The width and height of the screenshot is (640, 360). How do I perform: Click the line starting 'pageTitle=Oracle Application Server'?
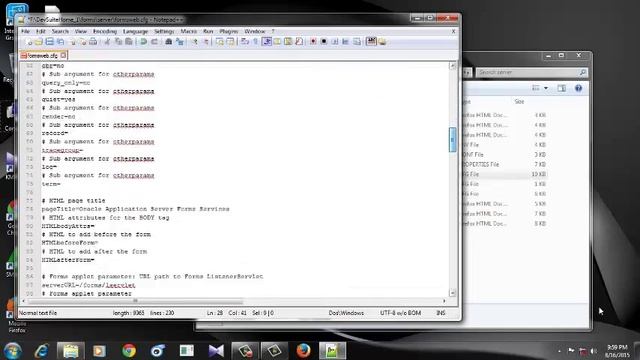(136, 209)
